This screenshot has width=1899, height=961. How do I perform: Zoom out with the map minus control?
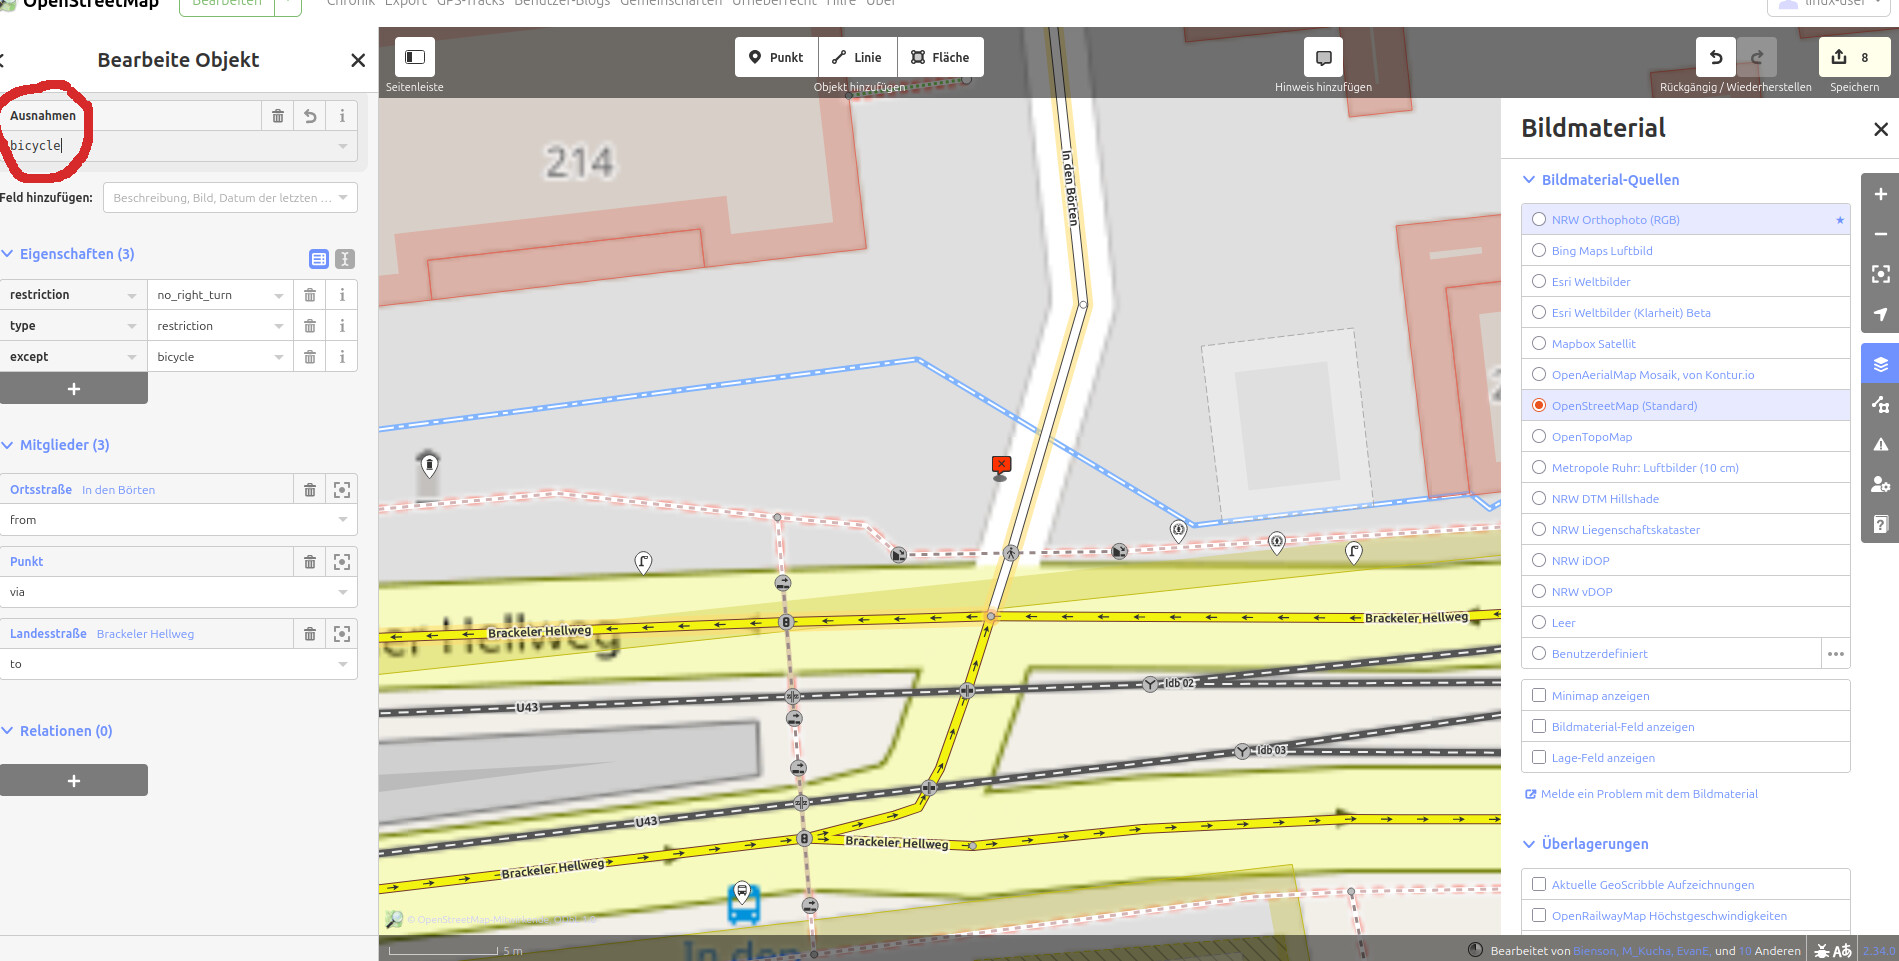point(1880,234)
